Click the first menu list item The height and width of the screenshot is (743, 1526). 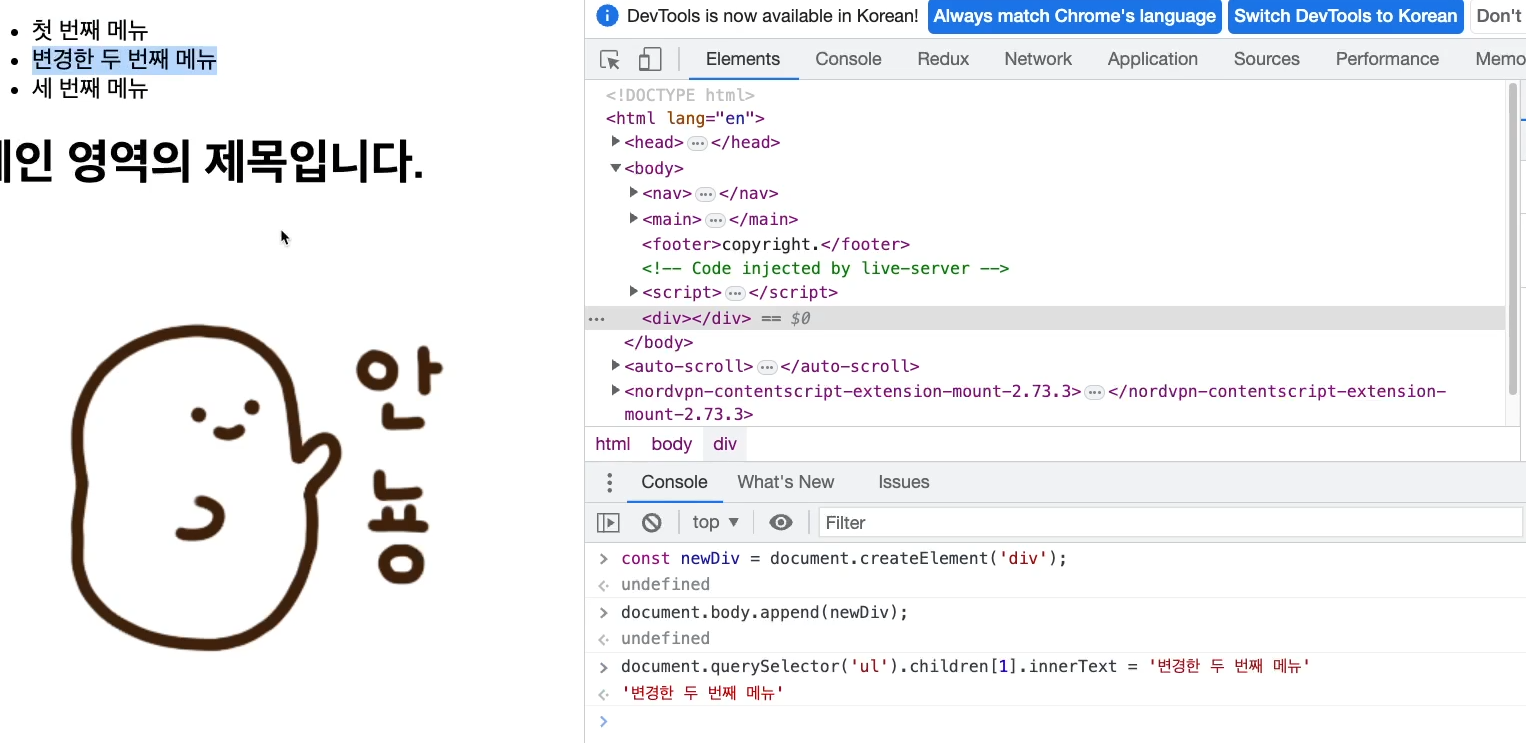pyautogui.click(x=90, y=31)
